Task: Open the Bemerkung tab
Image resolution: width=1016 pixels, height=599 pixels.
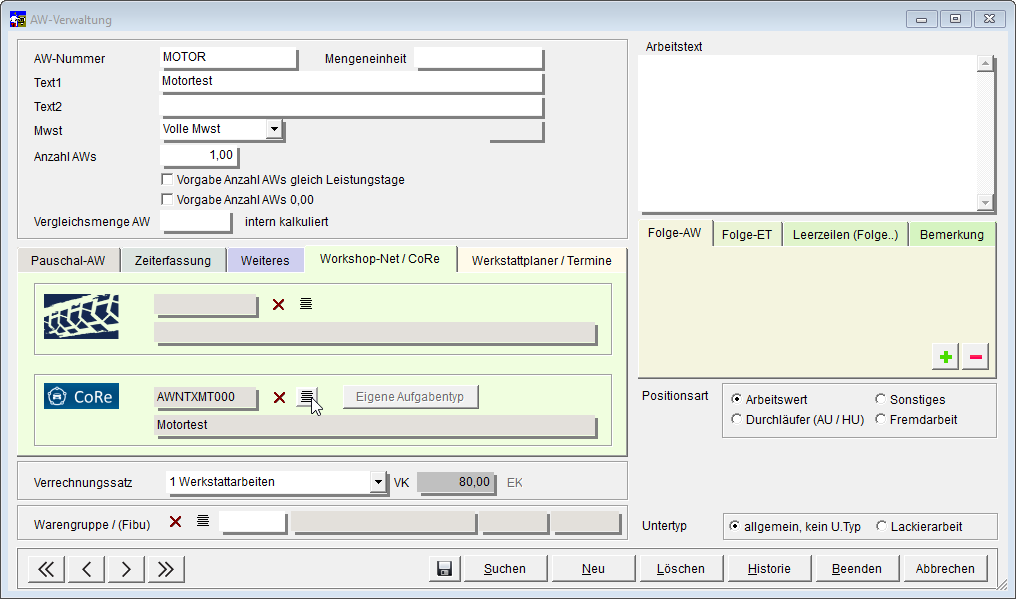Action: coord(952,235)
